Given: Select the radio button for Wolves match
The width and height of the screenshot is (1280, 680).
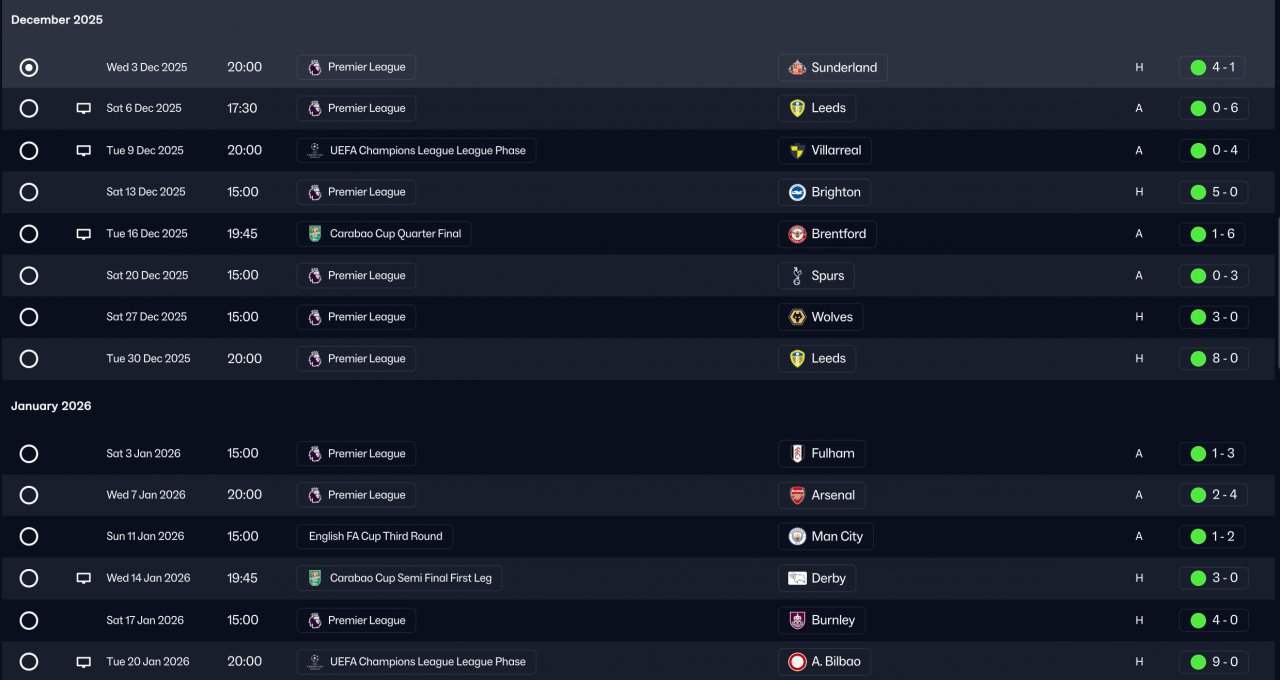Looking at the screenshot, I should pos(29,317).
